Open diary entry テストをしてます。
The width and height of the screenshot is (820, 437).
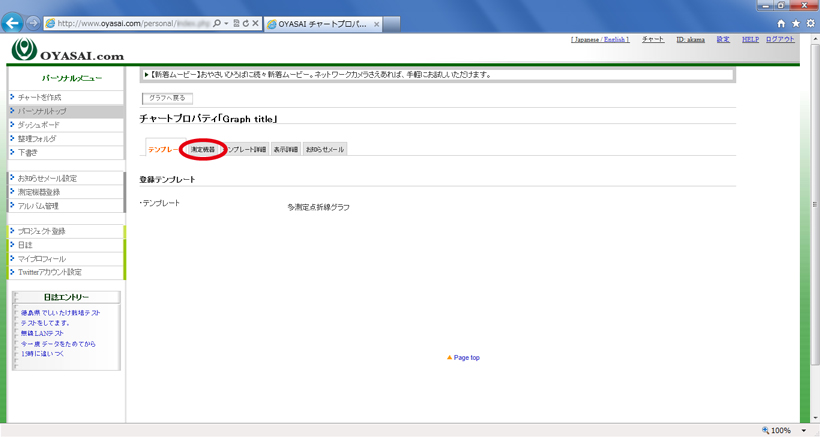(45, 323)
